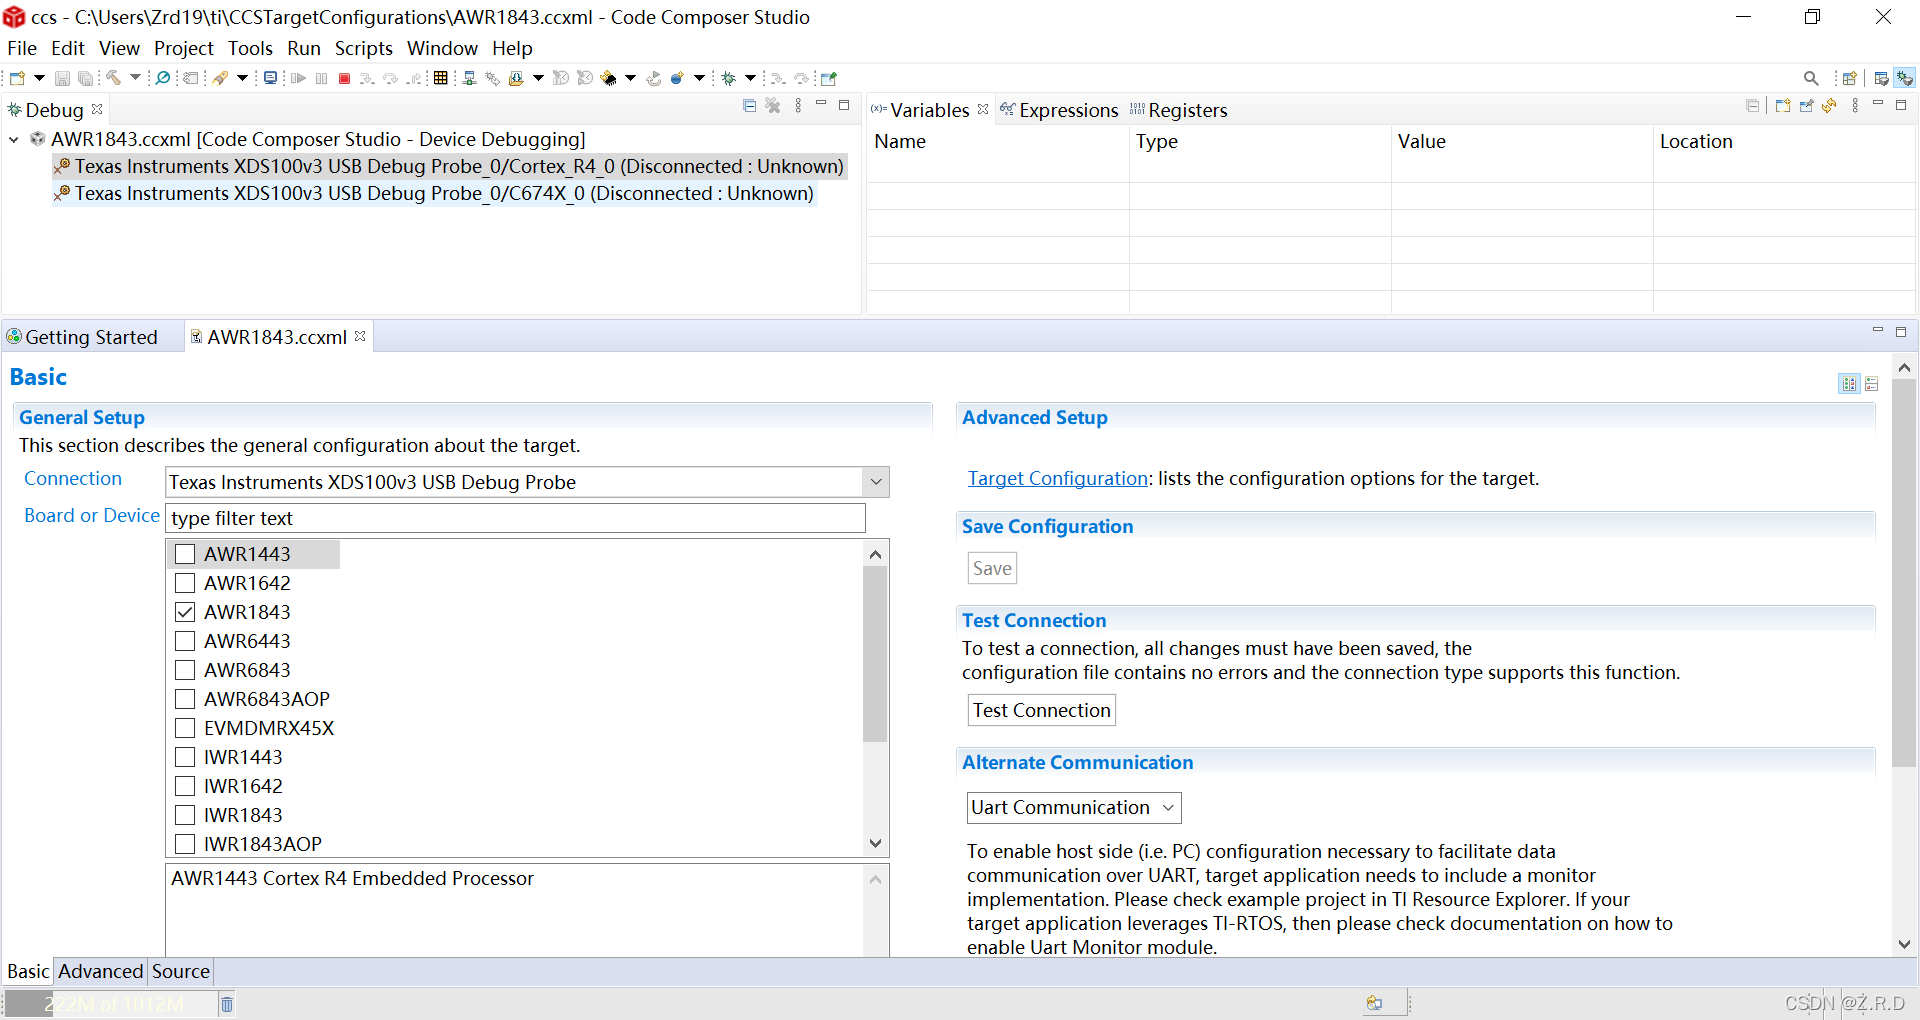The image size is (1920, 1020).
Task: Click the Pin to Debug Context icon
Action: click(x=1806, y=105)
